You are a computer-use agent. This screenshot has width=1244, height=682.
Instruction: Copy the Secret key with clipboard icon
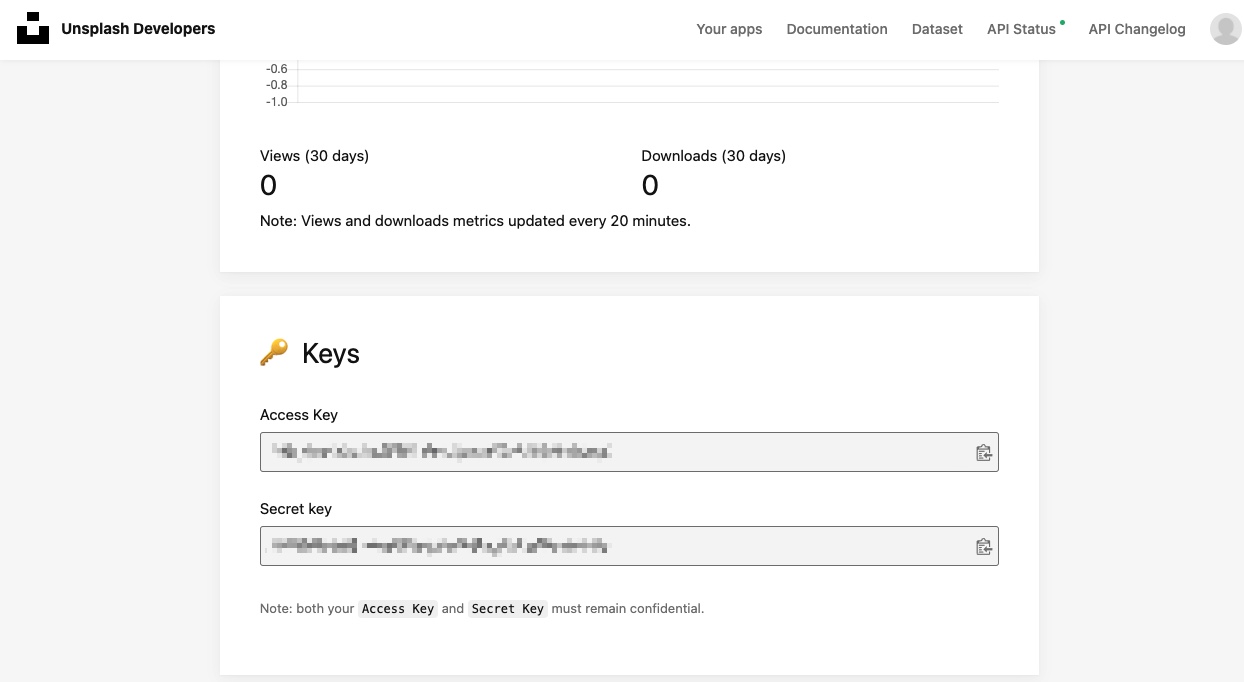983,547
